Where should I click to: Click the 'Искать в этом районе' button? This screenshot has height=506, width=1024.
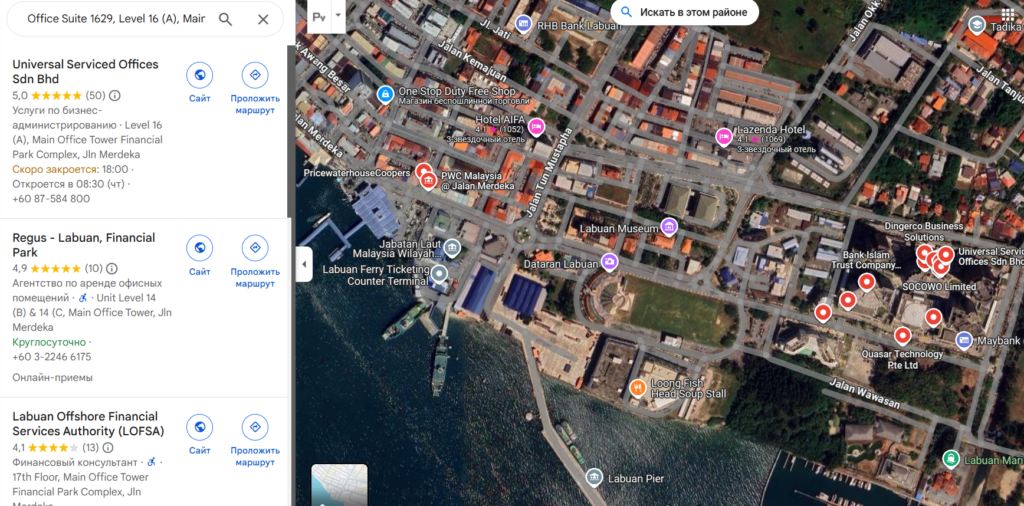coord(683,12)
